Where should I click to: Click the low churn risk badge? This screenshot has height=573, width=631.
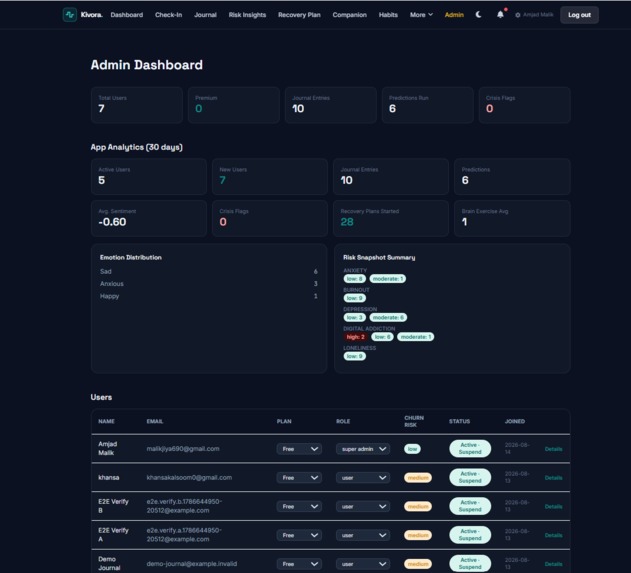coord(412,449)
